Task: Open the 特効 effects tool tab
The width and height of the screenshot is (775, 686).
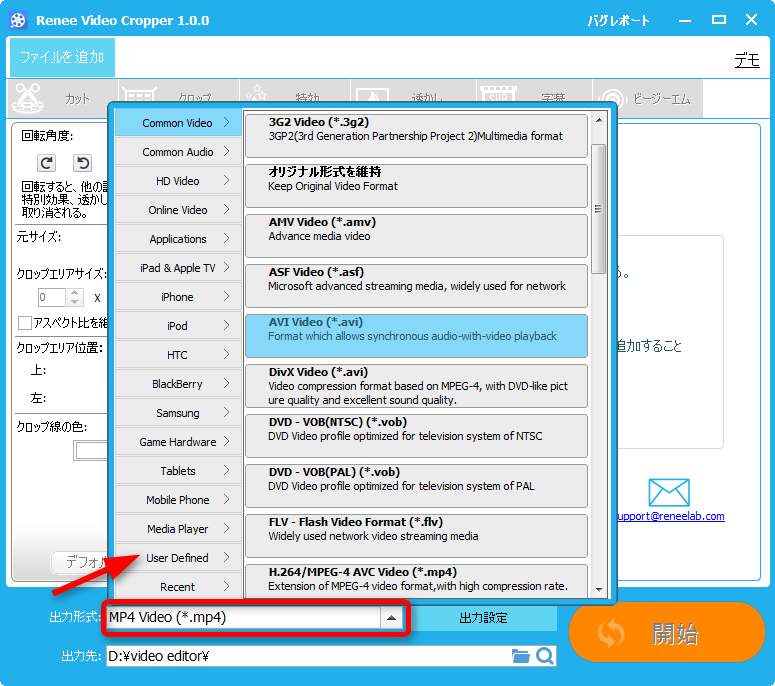Action: pyautogui.click(x=296, y=92)
